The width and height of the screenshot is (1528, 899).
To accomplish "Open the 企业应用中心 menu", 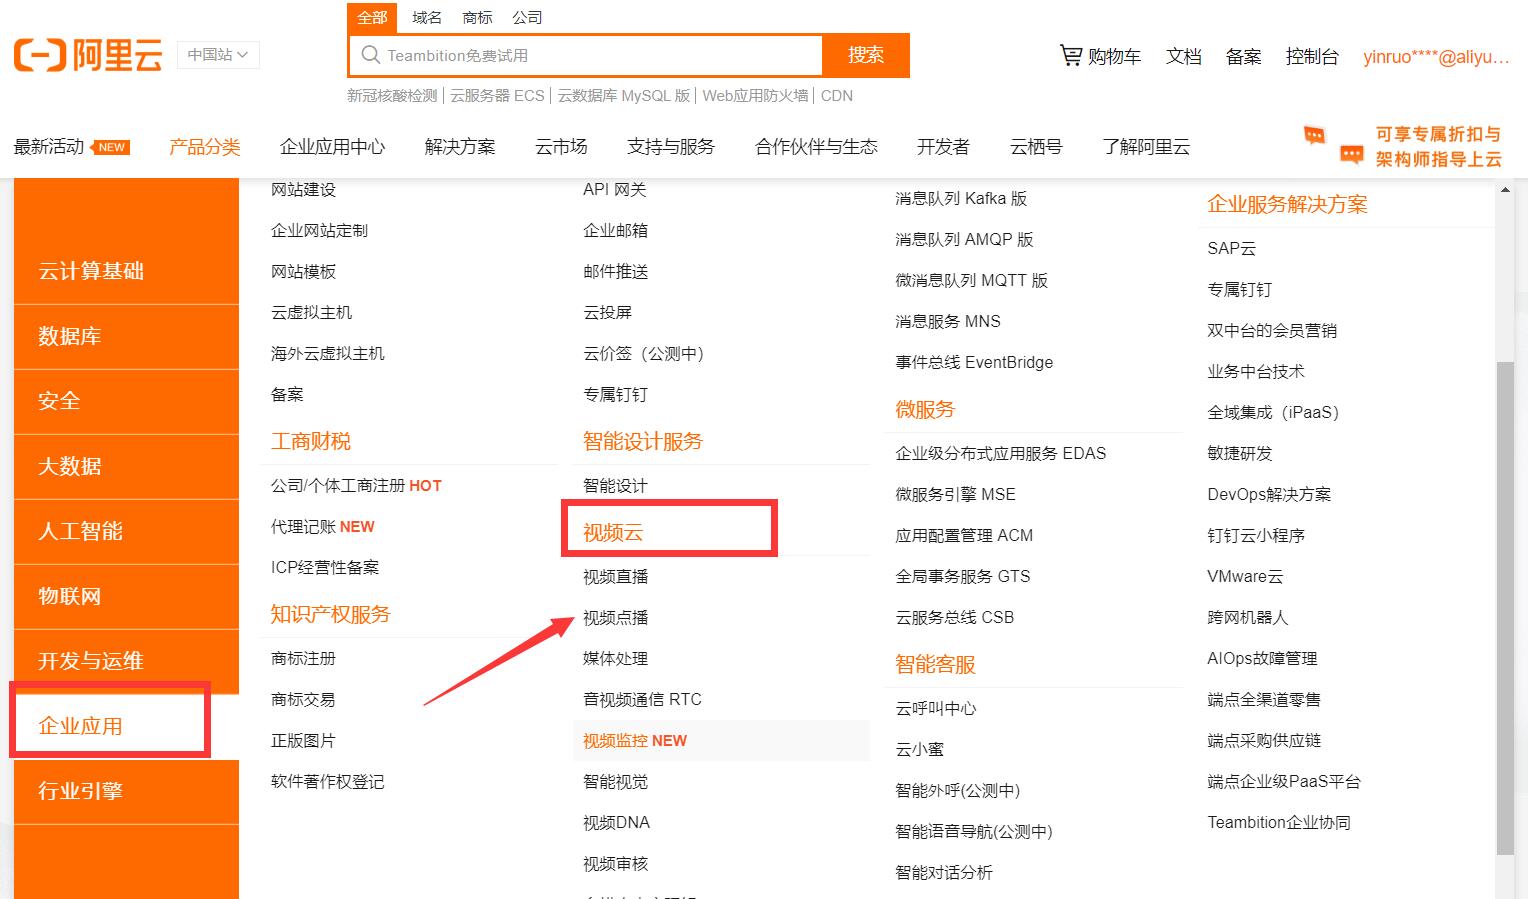I will (x=332, y=147).
